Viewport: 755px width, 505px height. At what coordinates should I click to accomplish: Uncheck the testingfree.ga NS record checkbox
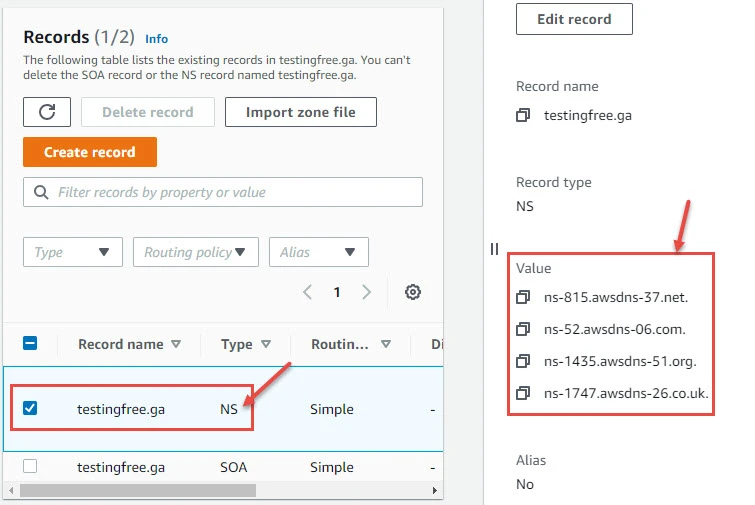(x=30, y=408)
